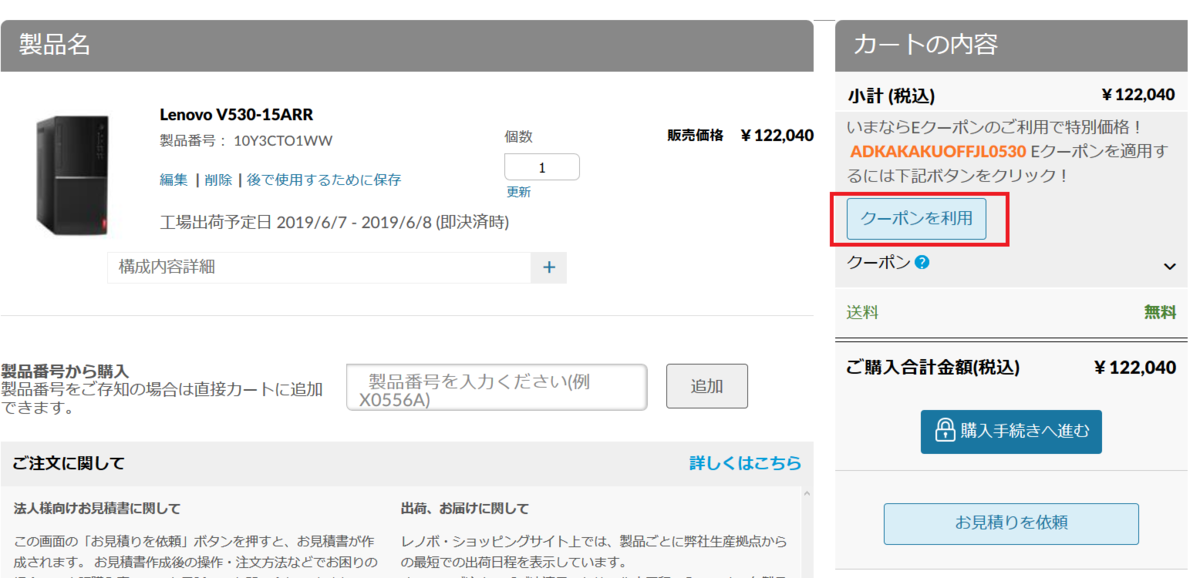Screen dimensions: 1200x578
Task: Focus the 製品番号 input field
Action: coord(497,387)
